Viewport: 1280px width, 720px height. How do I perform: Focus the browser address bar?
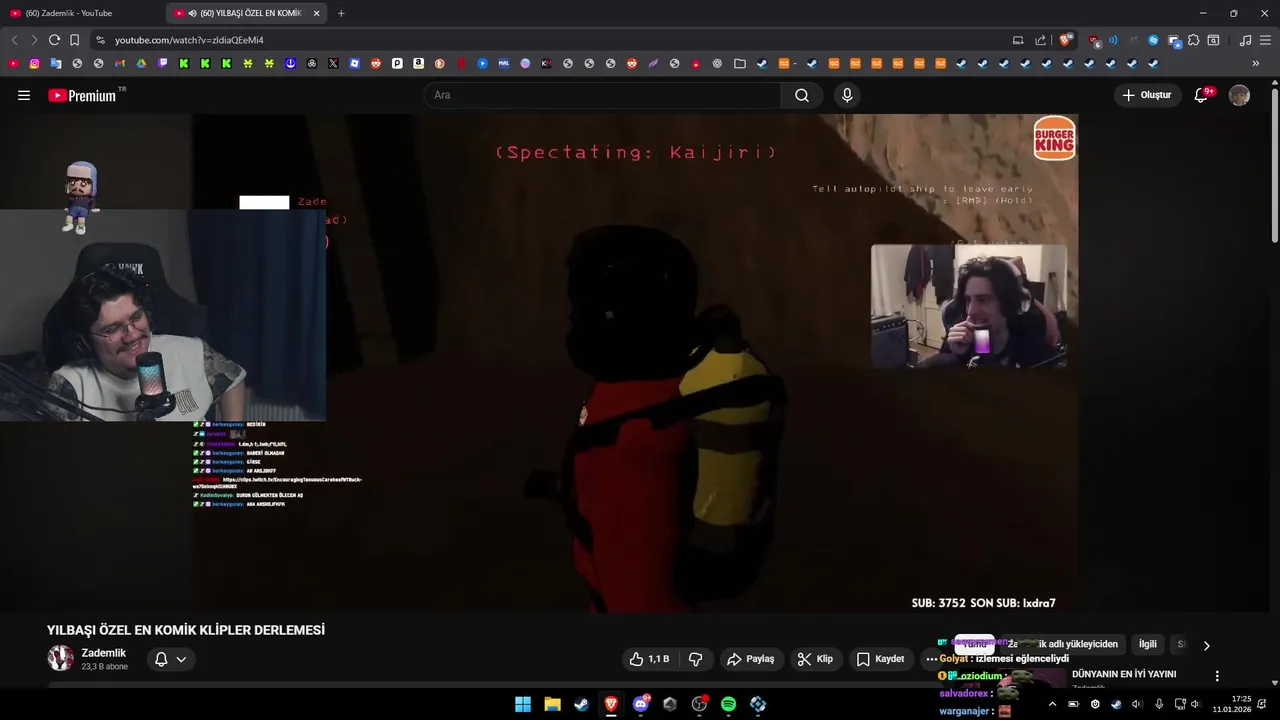coord(560,40)
